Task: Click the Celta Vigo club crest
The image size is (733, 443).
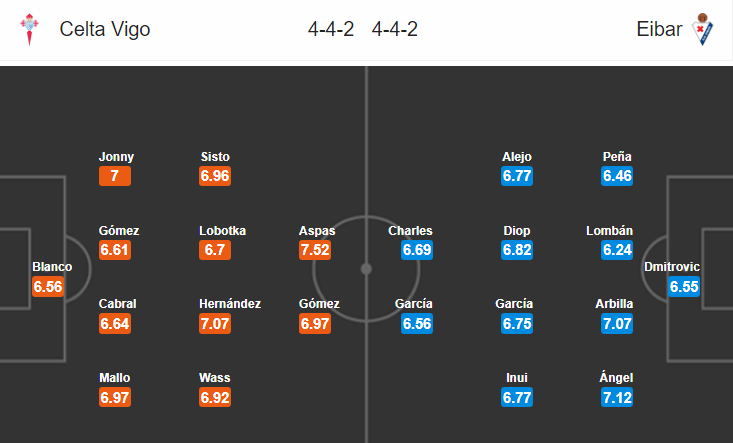Action: click(x=29, y=29)
